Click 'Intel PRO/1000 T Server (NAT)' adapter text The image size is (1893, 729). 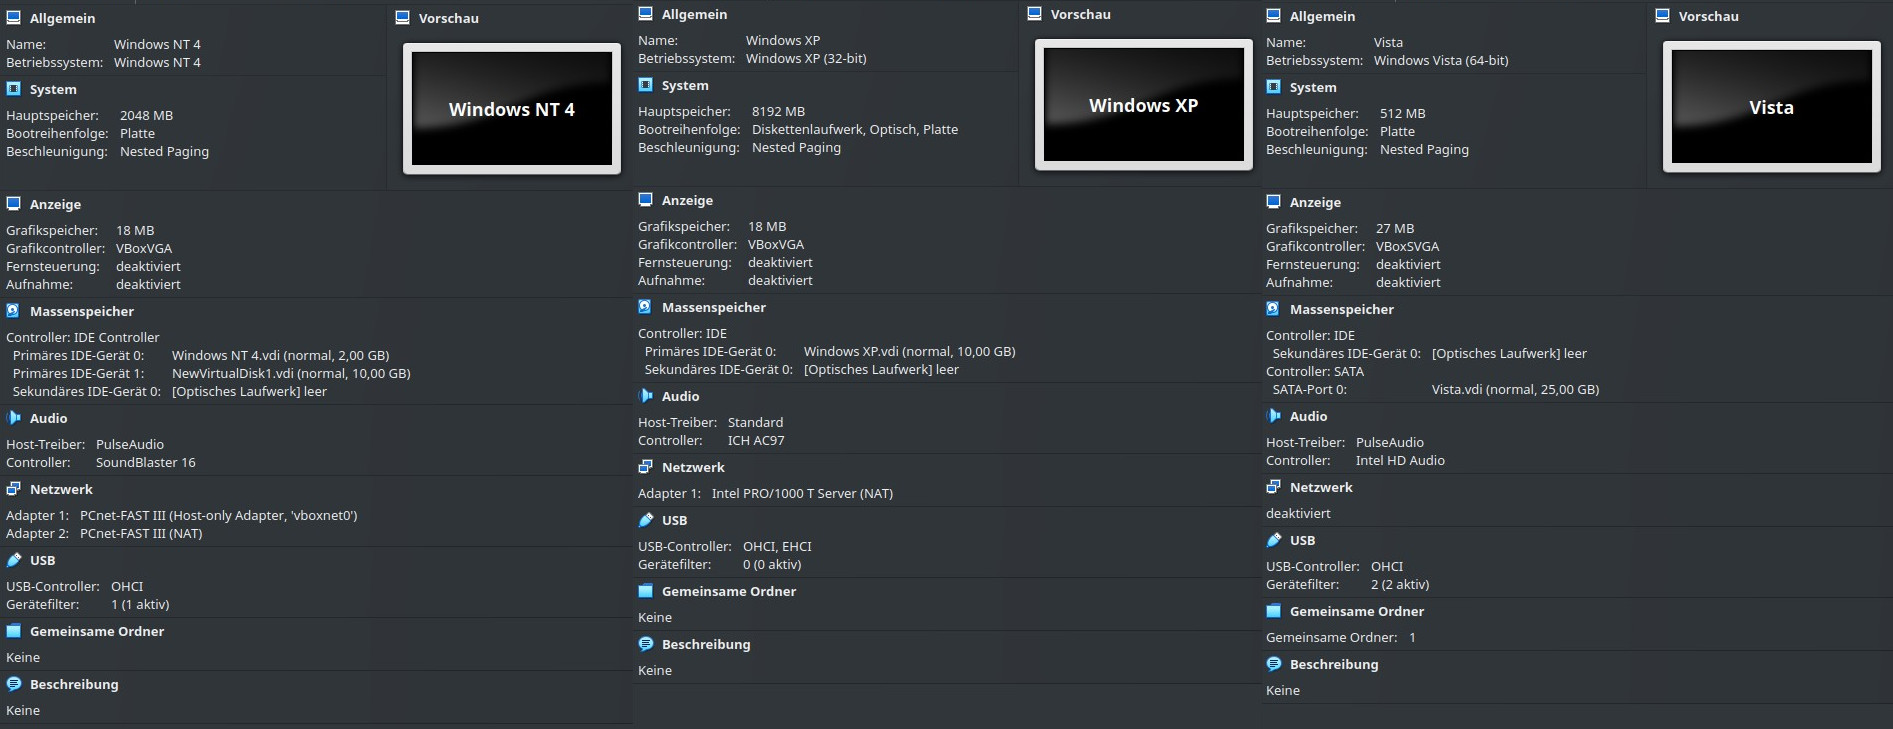click(x=802, y=493)
